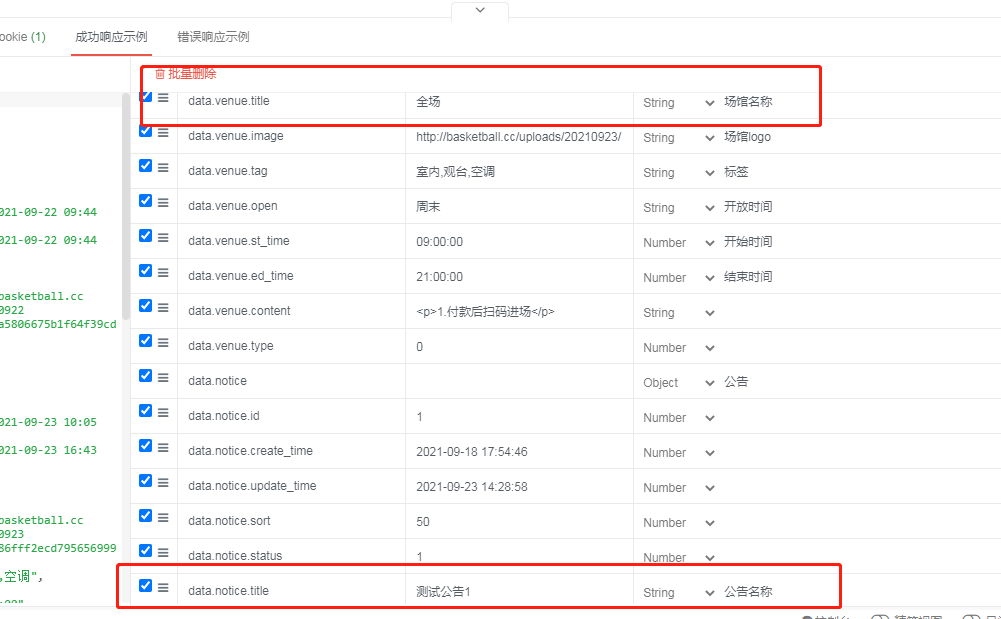The height and width of the screenshot is (619, 1001).
Task: Uncheck the data.notice.title checkbox
Action: [146, 586]
